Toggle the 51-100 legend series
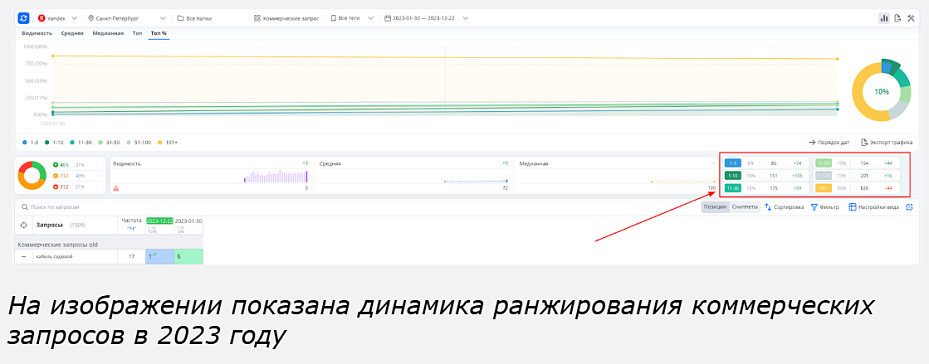Screen dimensions: 929x364 click(x=139, y=142)
